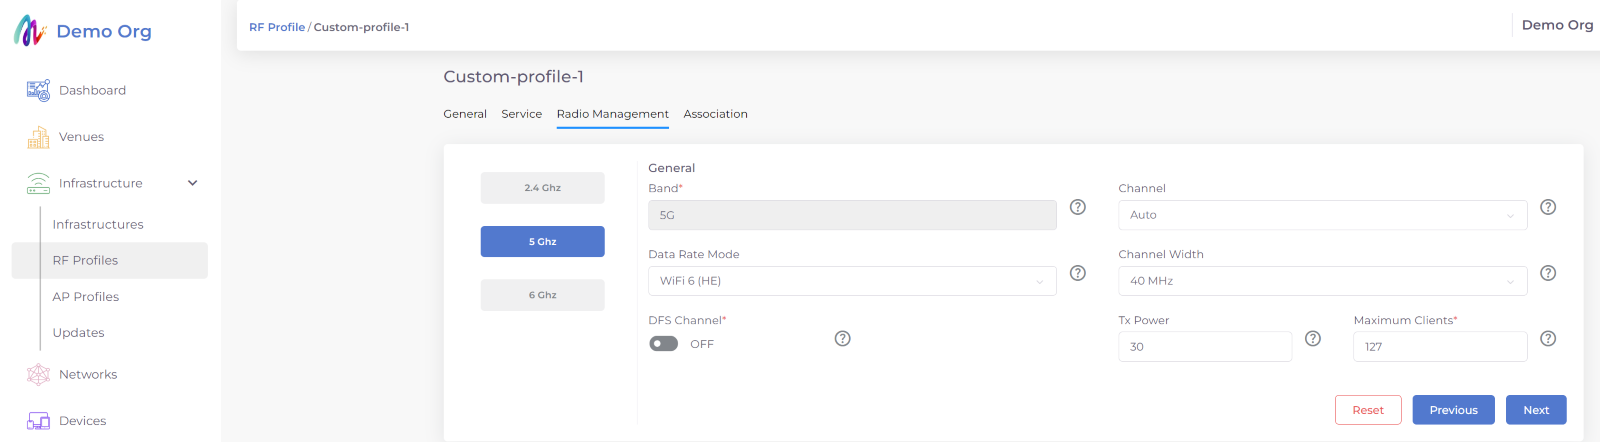The width and height of the screenshot is (1600, 442).
Task: Click the Devices icon in sidebar
Action: pos(38,421)
